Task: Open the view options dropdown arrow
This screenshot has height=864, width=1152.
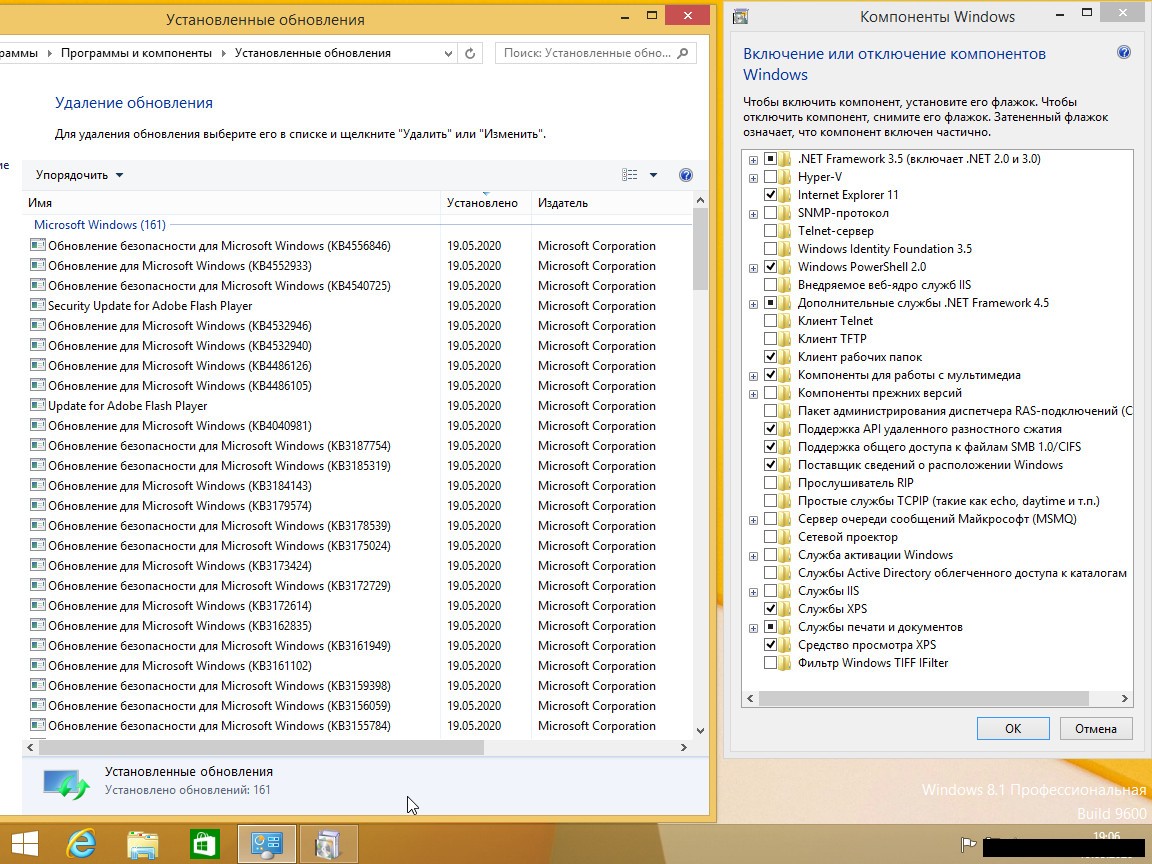Action: tap(653, 175)
